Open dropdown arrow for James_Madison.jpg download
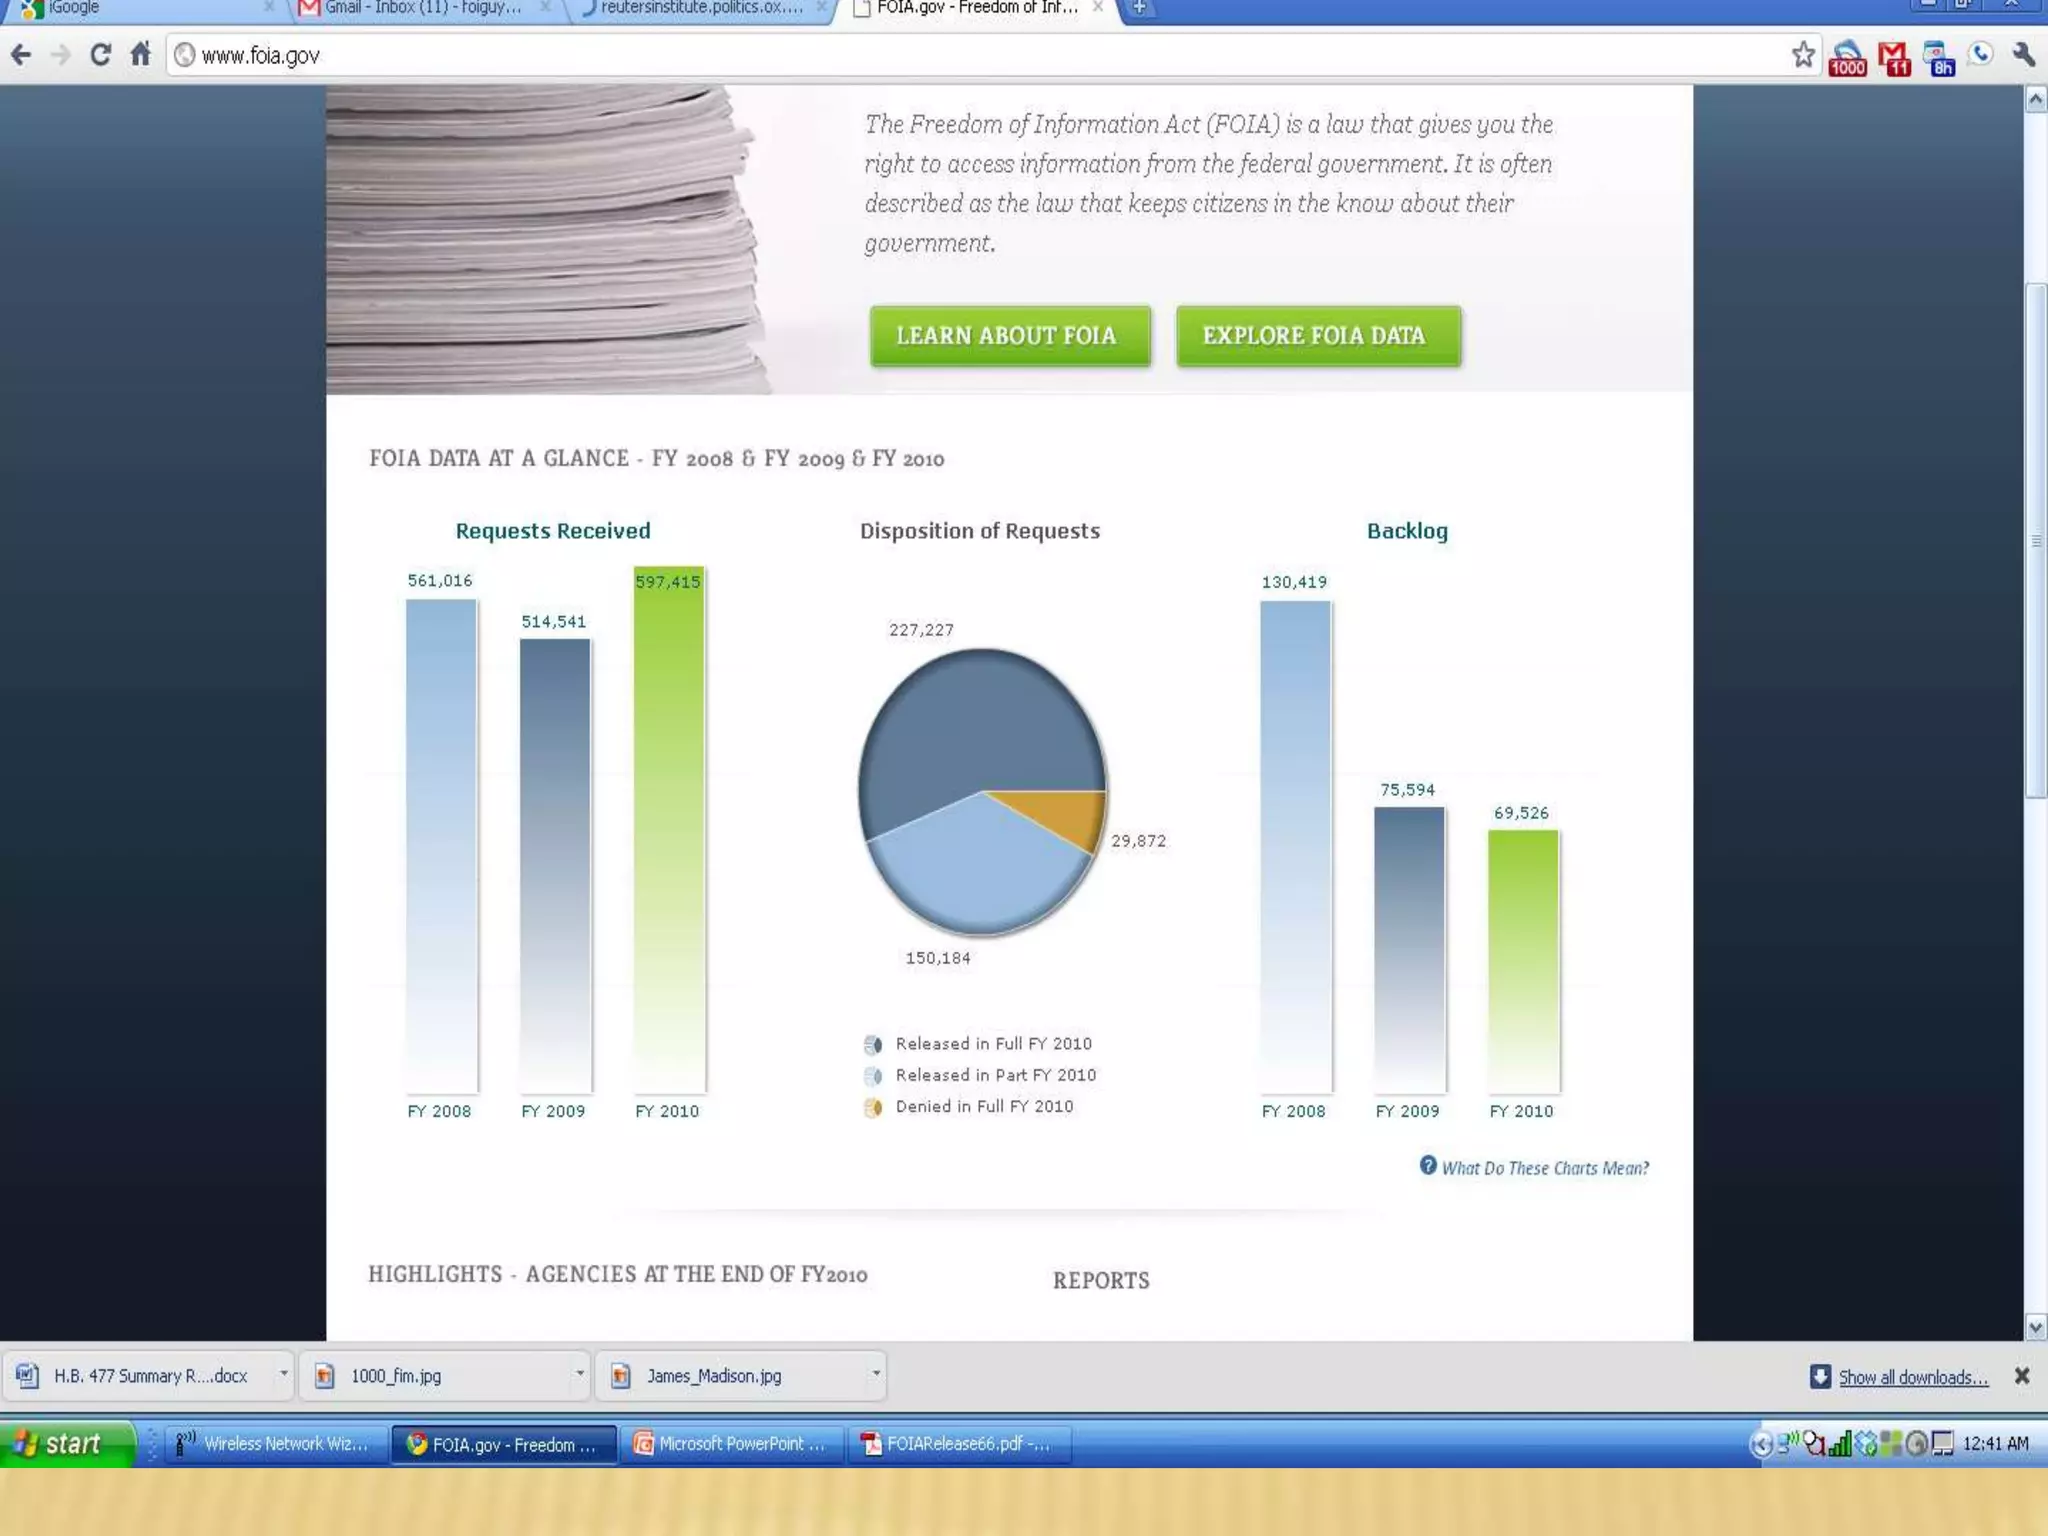 point(875,1374)
